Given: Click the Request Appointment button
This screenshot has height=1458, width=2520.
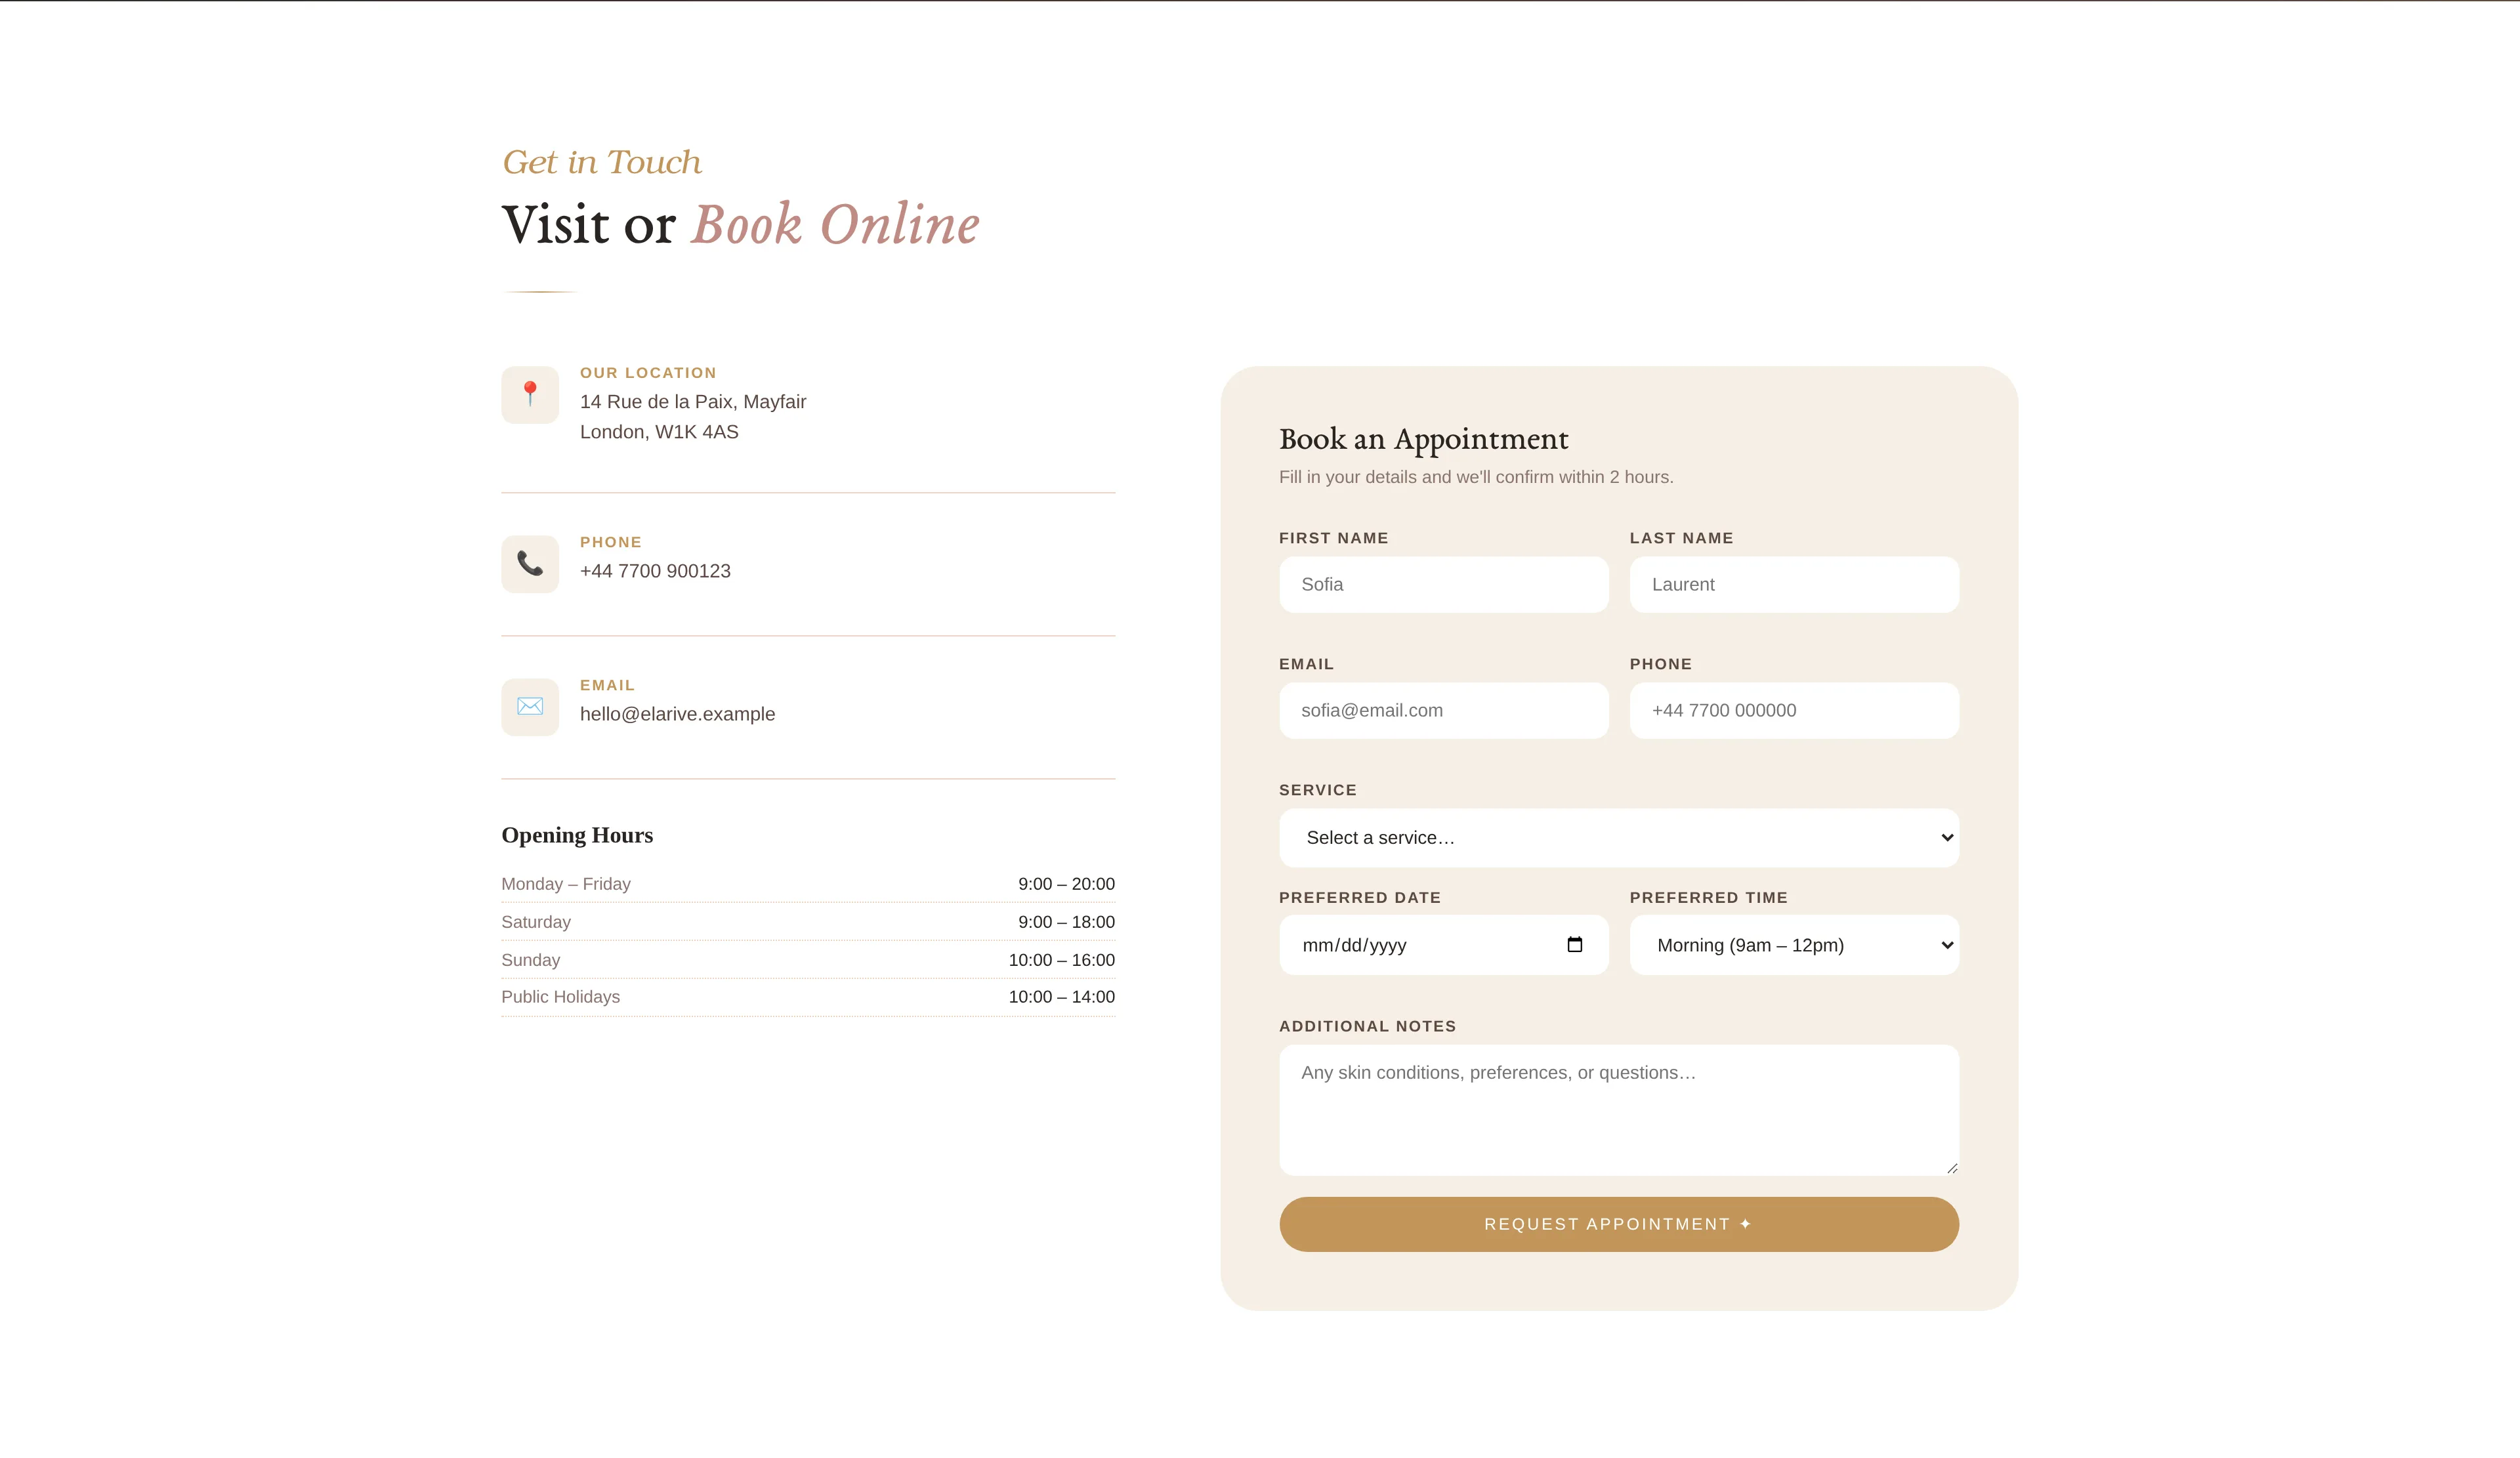Looking at the screenshot, I should point(1619,1224).
